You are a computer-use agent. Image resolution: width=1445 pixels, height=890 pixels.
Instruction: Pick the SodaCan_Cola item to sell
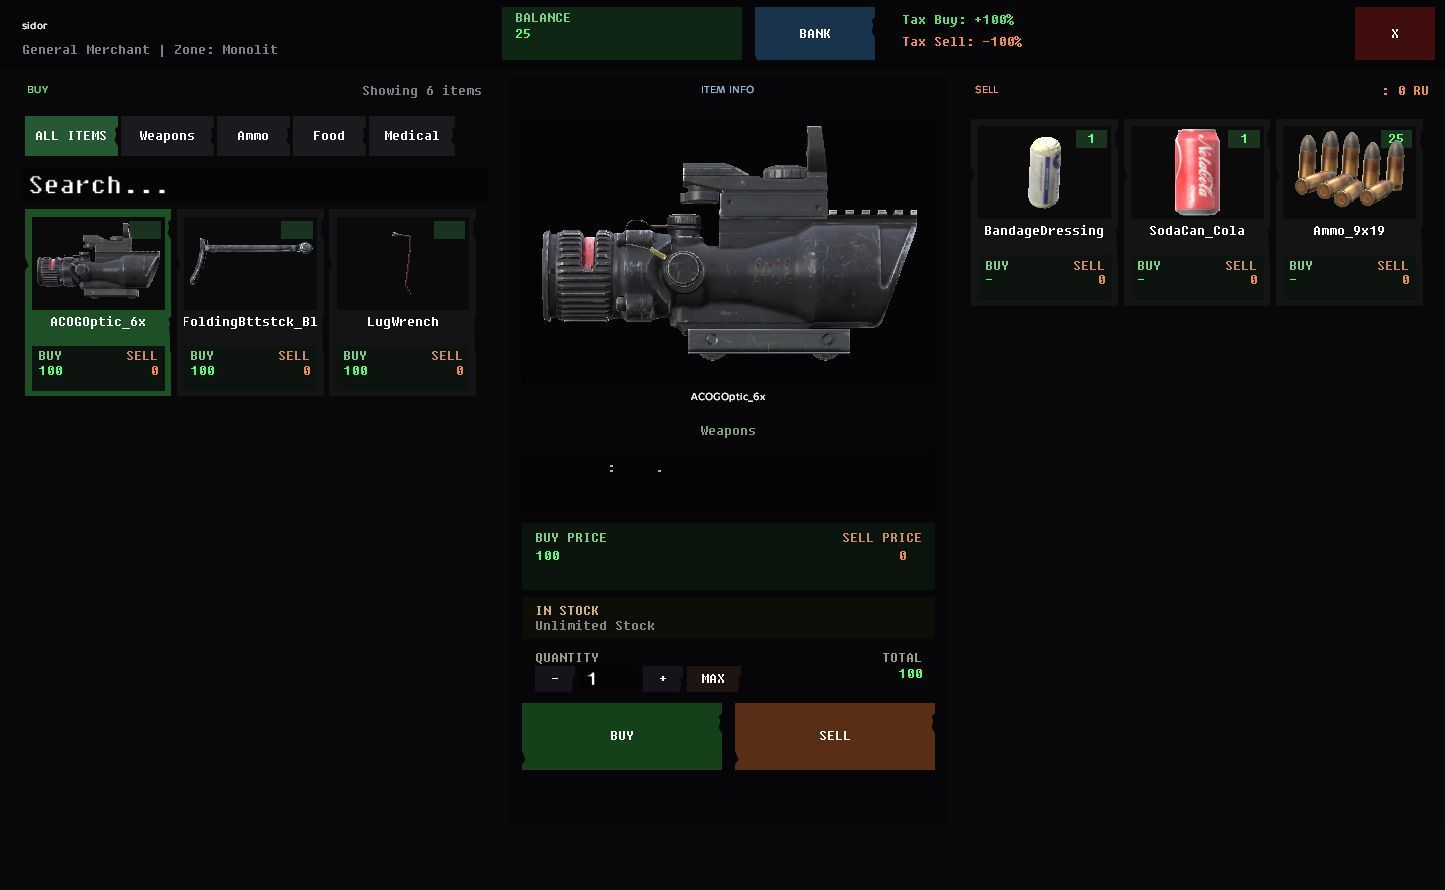(x=1197, y=173)
